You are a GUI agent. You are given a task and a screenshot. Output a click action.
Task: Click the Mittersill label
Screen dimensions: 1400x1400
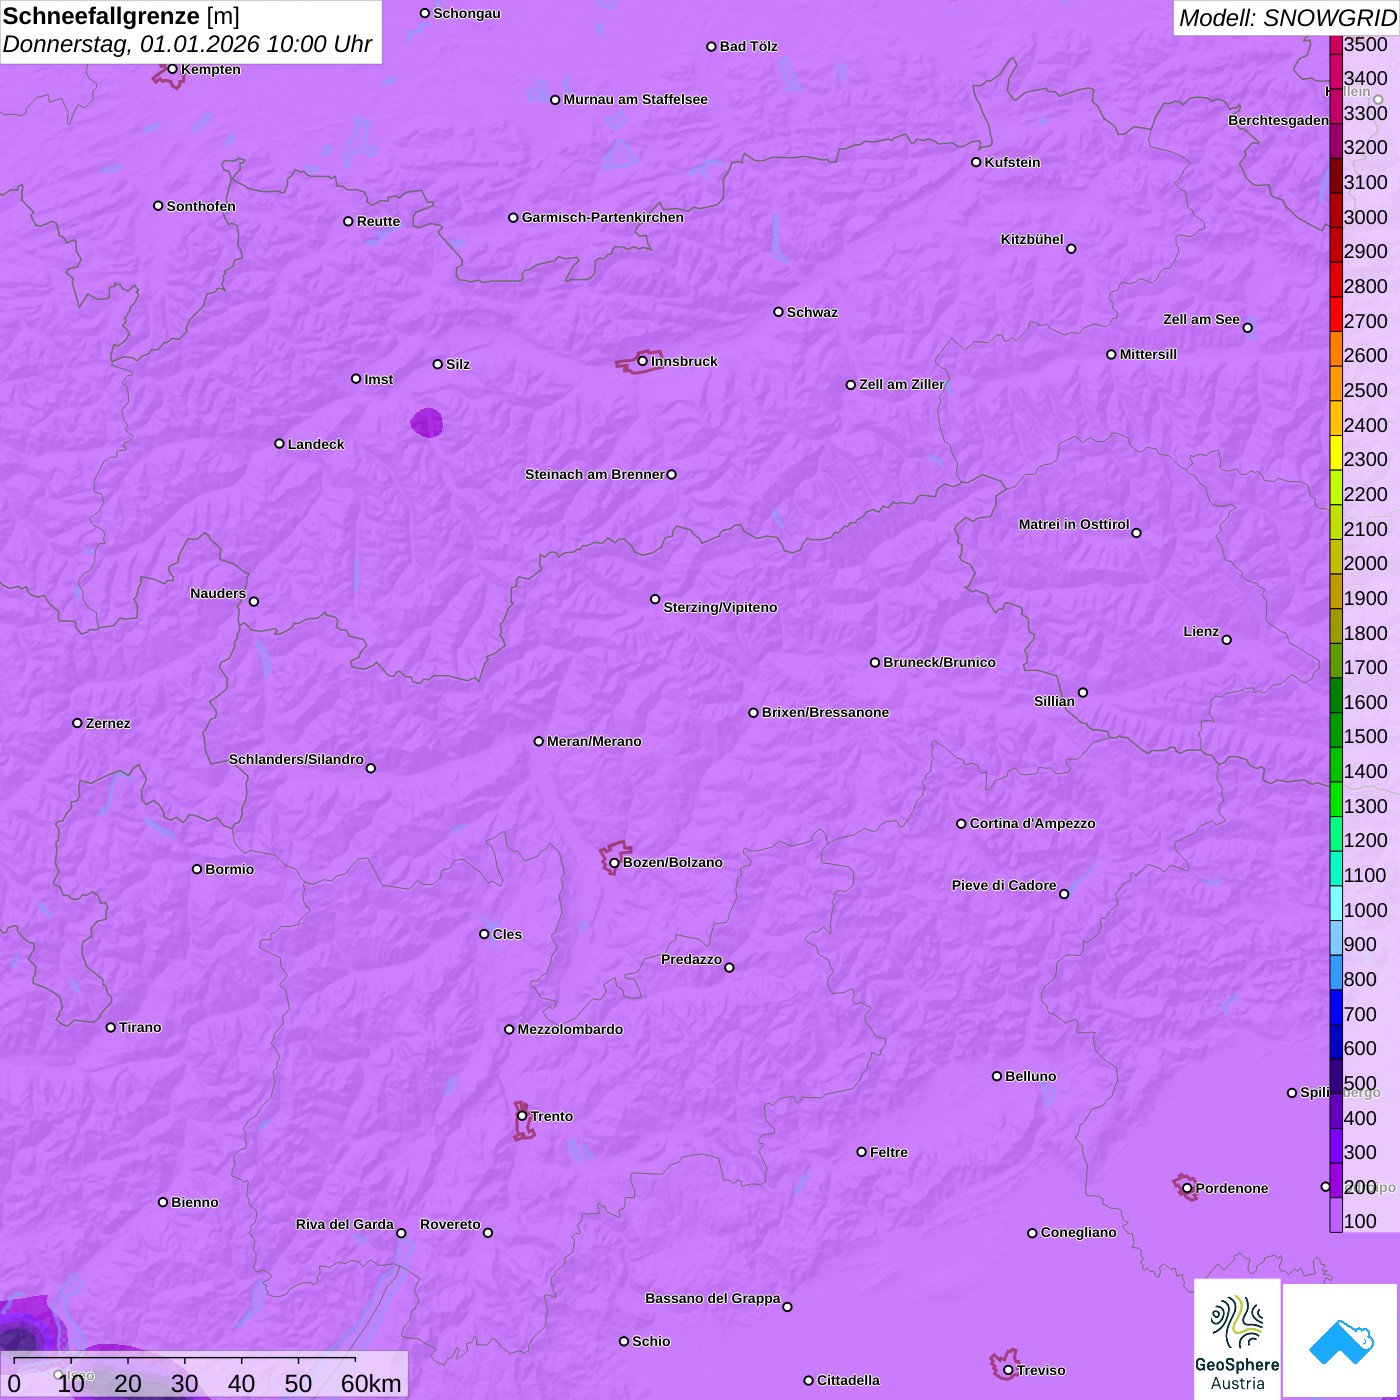(1148, 354)
